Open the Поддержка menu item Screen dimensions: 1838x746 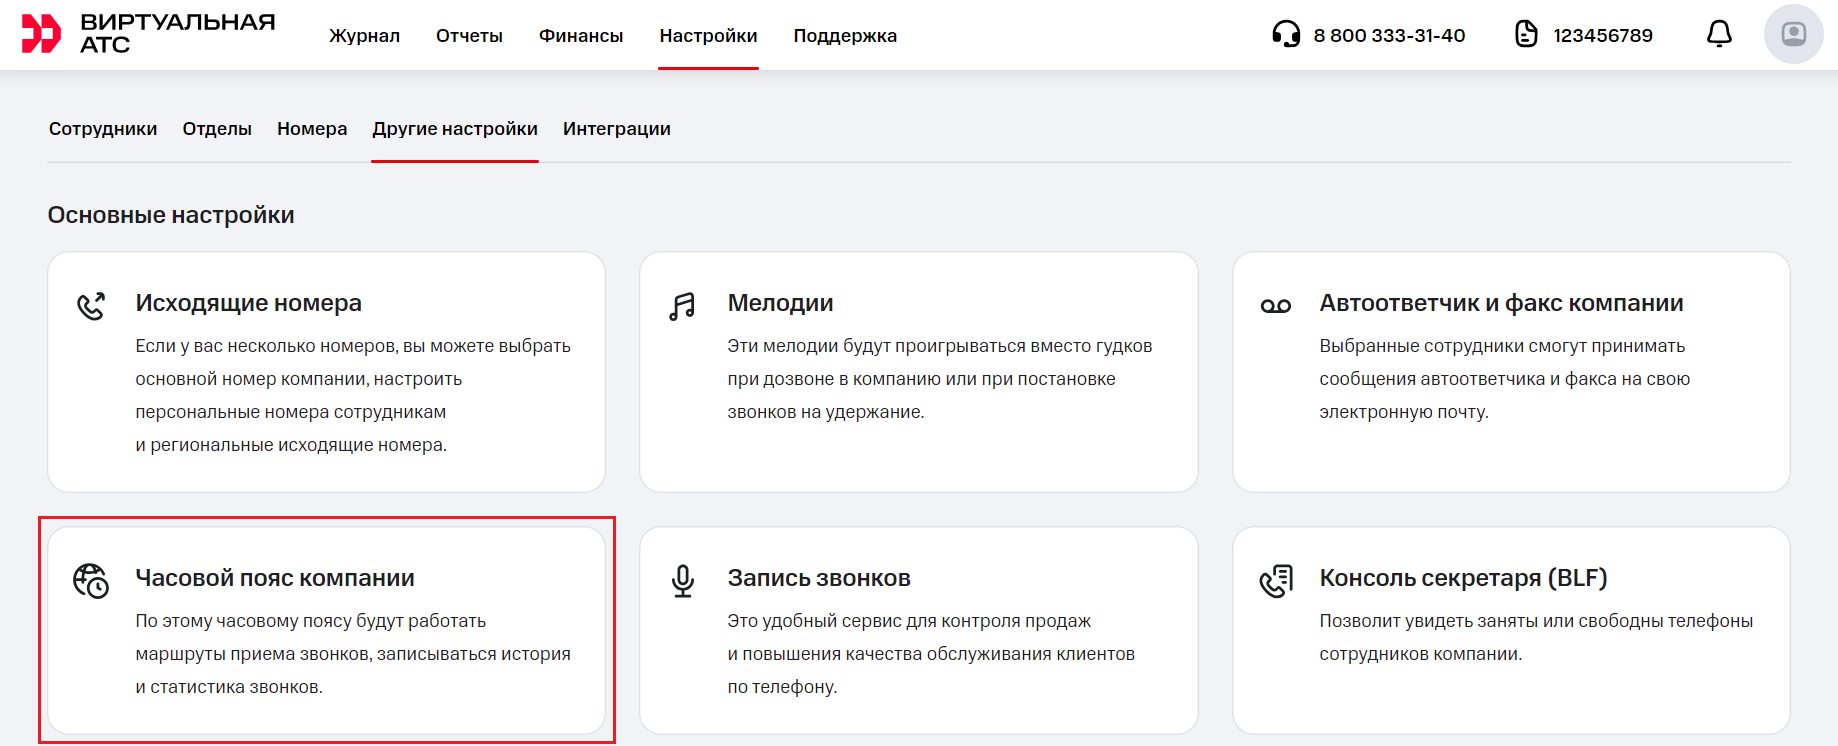pos(845,36)
